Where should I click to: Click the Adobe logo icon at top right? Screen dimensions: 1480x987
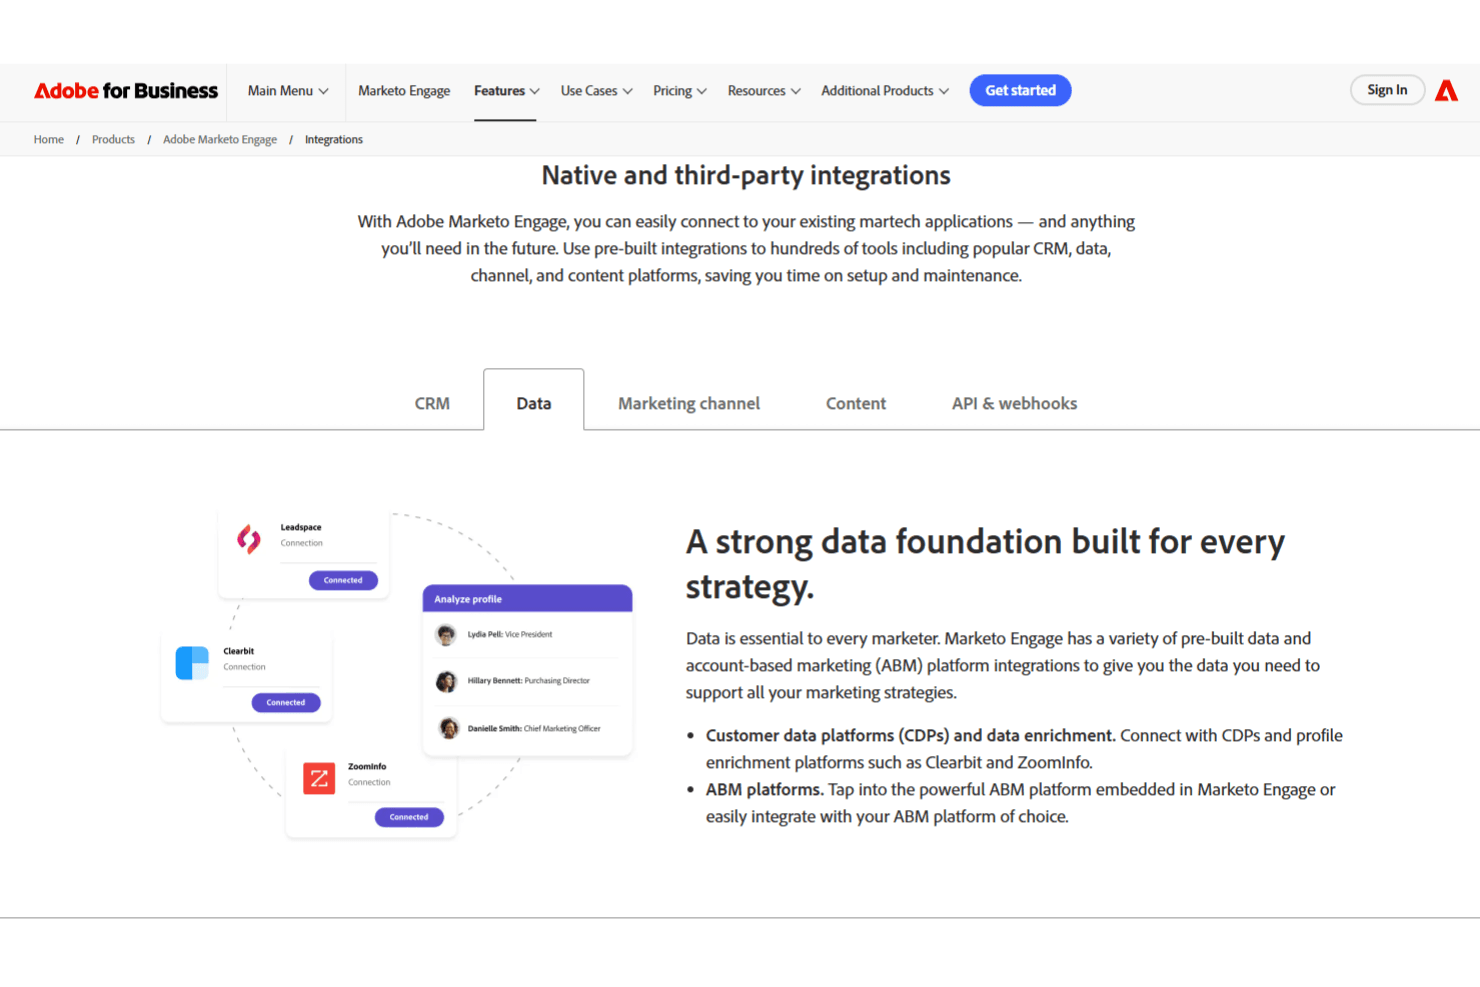pos(1446,91)
